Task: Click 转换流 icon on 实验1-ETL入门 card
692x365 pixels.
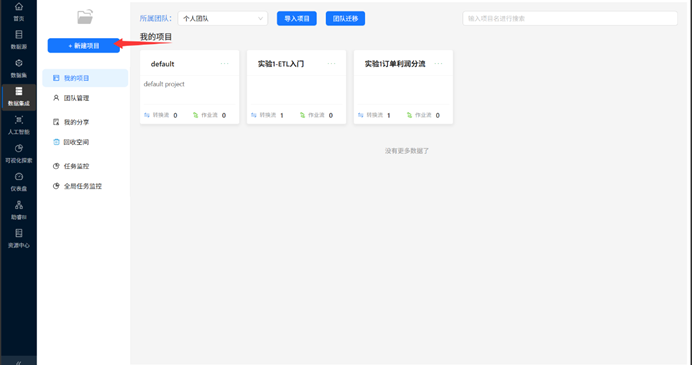Action: point(254,115)
